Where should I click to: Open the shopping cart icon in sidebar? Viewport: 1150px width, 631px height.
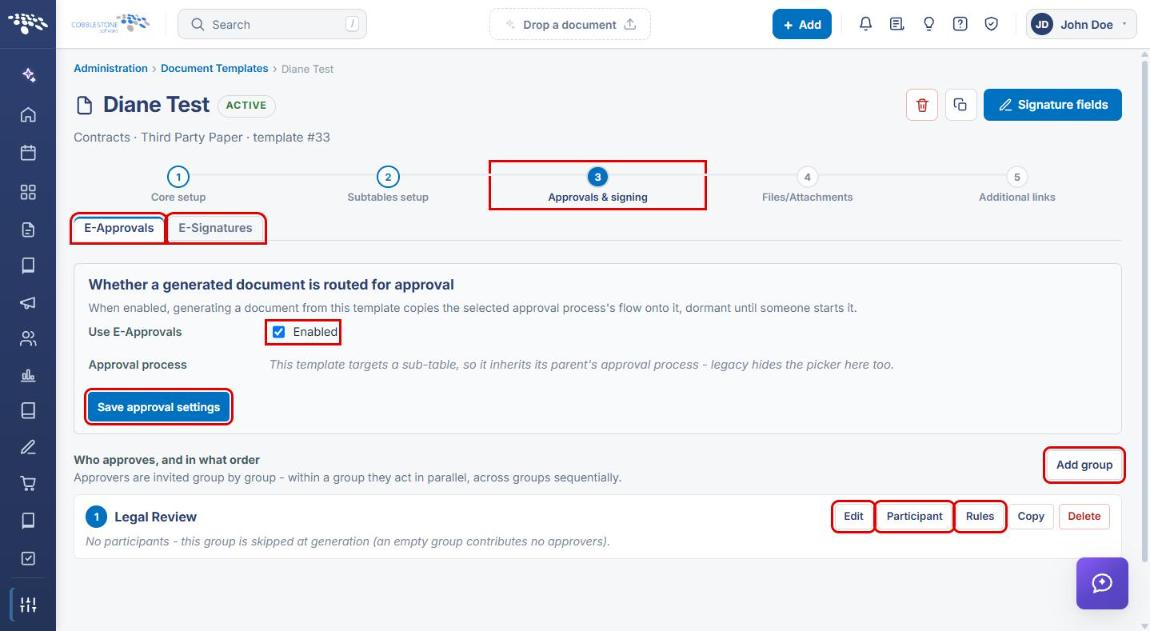[x=28, y=483]
